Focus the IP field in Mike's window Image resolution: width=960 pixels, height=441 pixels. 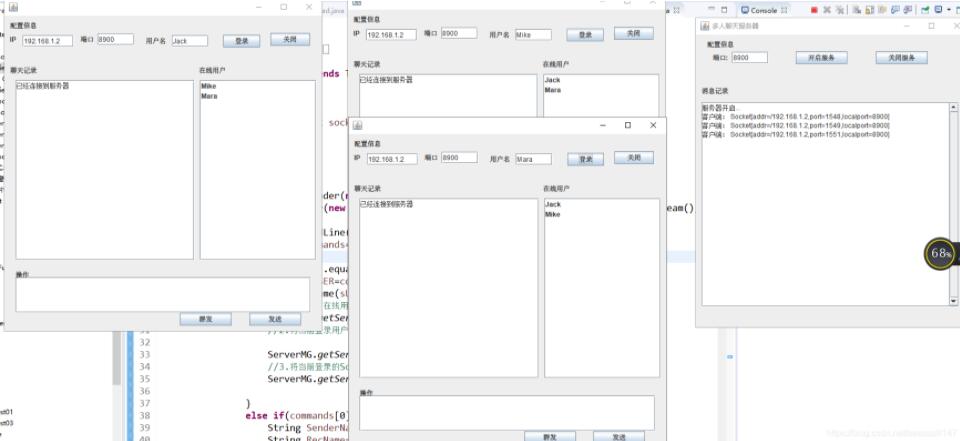pos(391,35)
